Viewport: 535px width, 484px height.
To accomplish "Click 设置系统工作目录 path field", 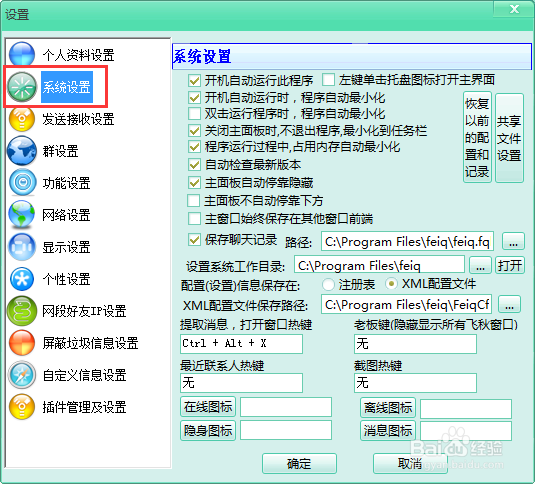I will coord(379,265).
